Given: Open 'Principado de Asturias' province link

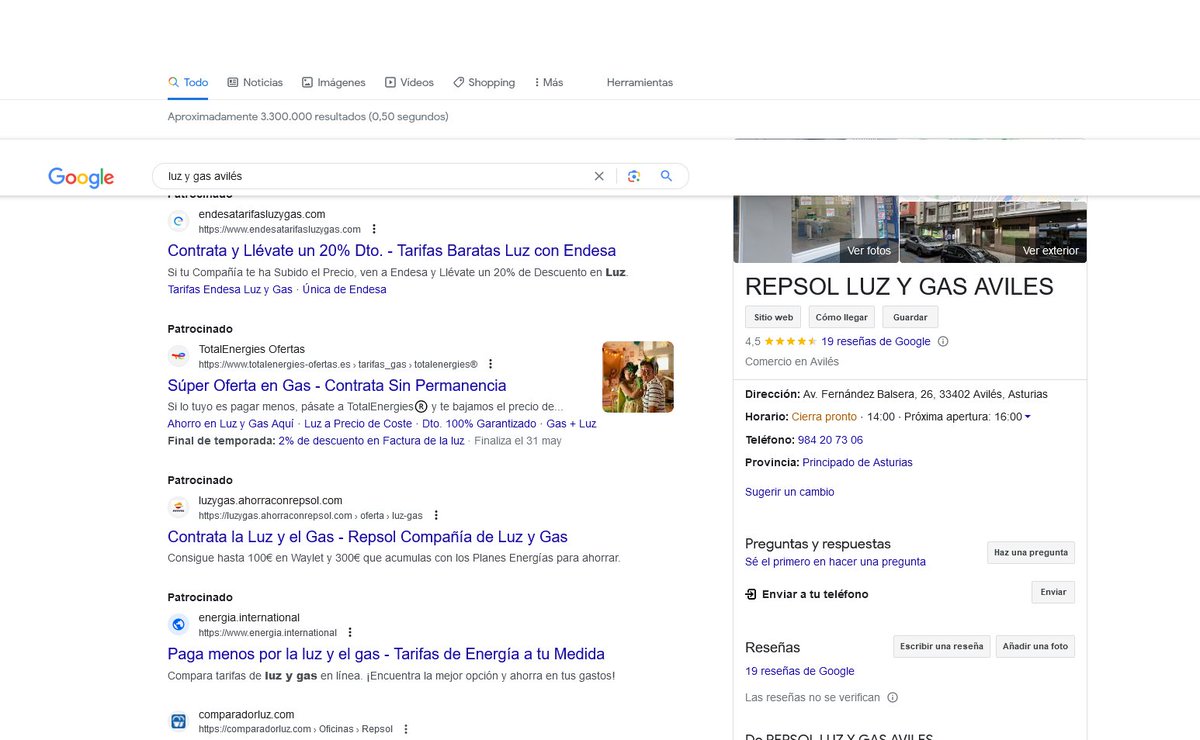Looking at the screenshot, I should point(857,462).
